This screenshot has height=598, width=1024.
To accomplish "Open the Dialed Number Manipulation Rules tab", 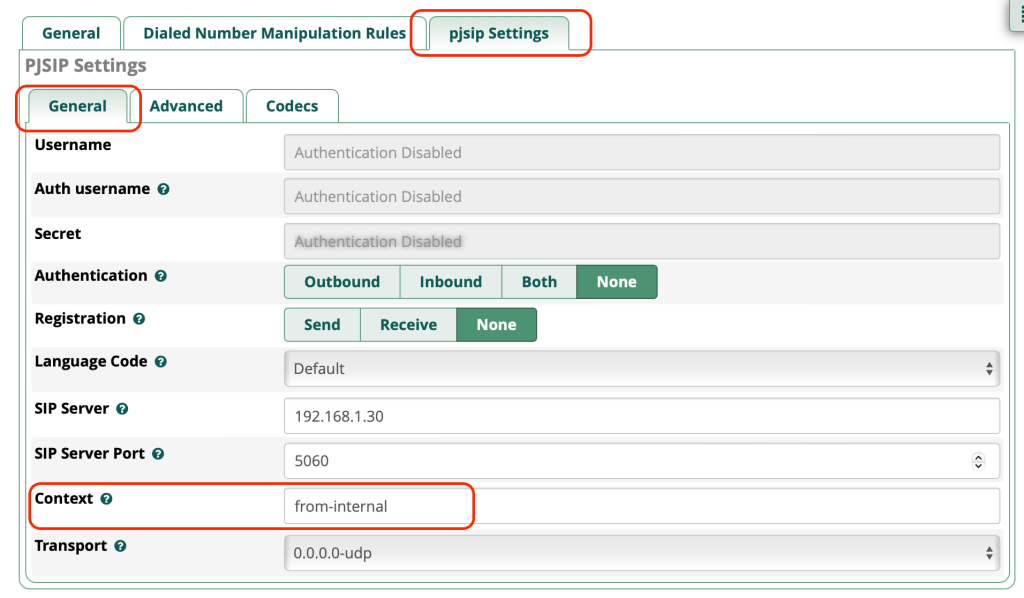I will (x=274, y=33).
